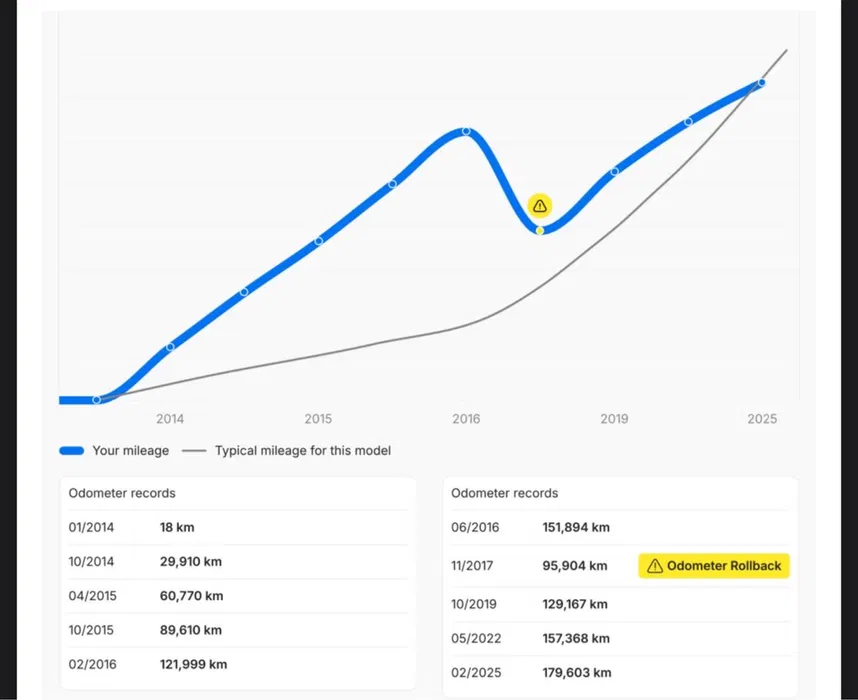Viewport: 858px width, 700px height.
Task: Click the right 'Odometer records' heading
Action: pyautogui.click(x=505, y=493)
